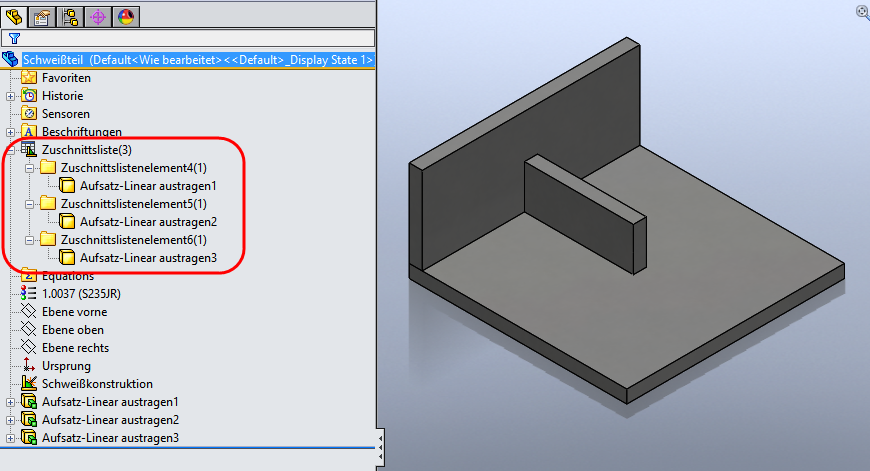Open the FeatureManager design tree tab
Image resolution: width=870 pixels, height=471 pixels.
14,17
